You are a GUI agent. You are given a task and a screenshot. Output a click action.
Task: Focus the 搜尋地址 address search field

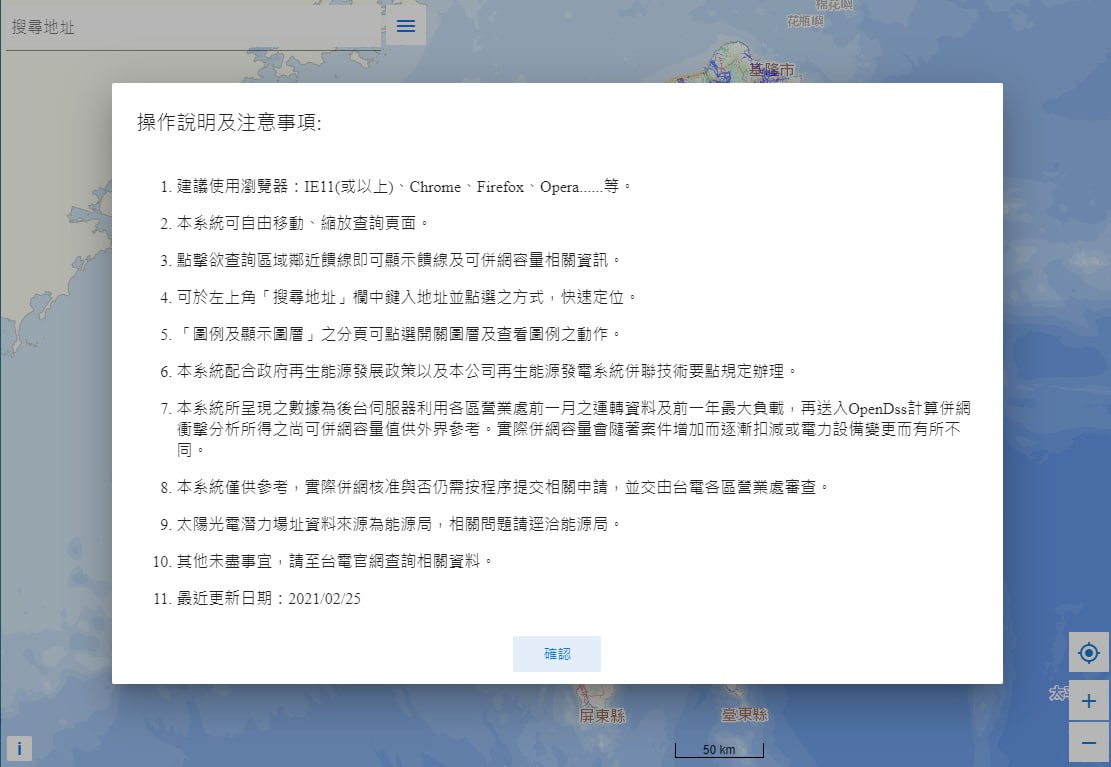[x=190, y=27]
